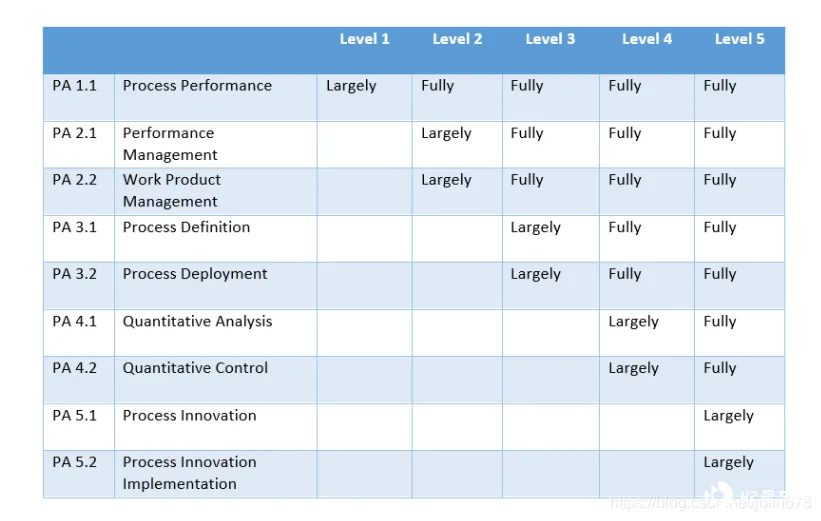Select the Process Innovation Implementation cell

(189, 473)
